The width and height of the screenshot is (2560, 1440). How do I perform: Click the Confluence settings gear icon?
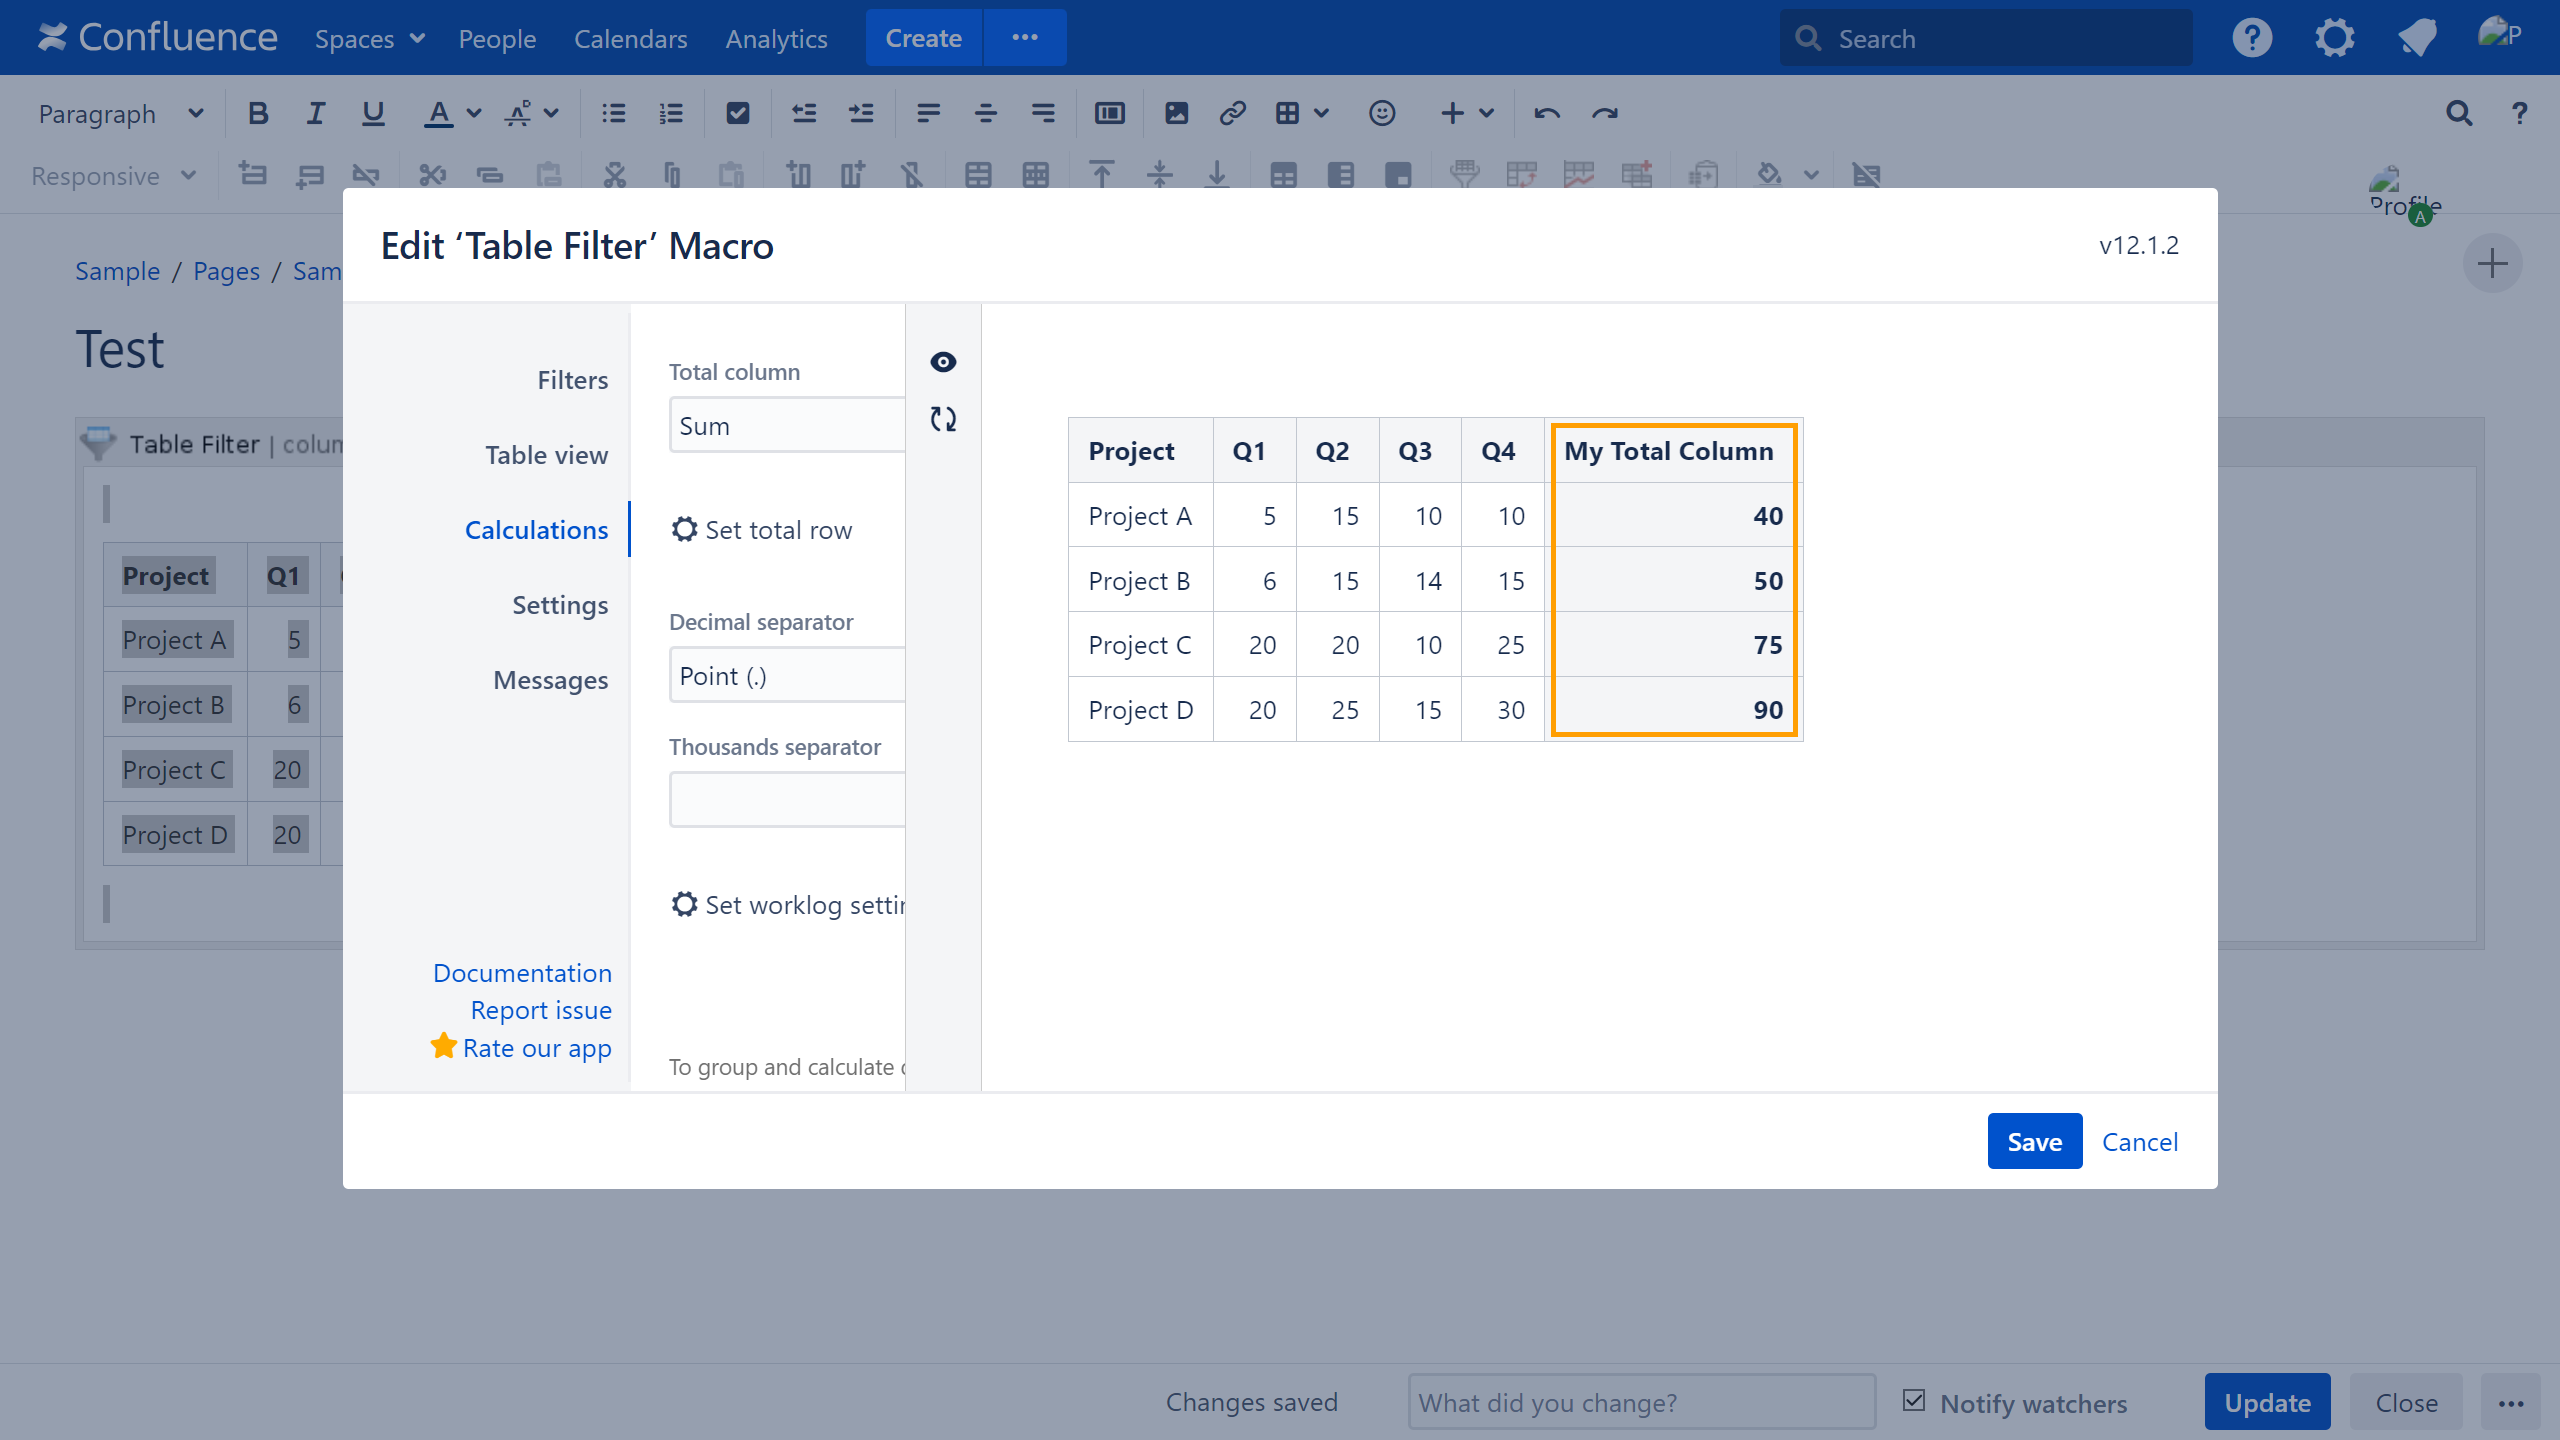pos(2334,38)
